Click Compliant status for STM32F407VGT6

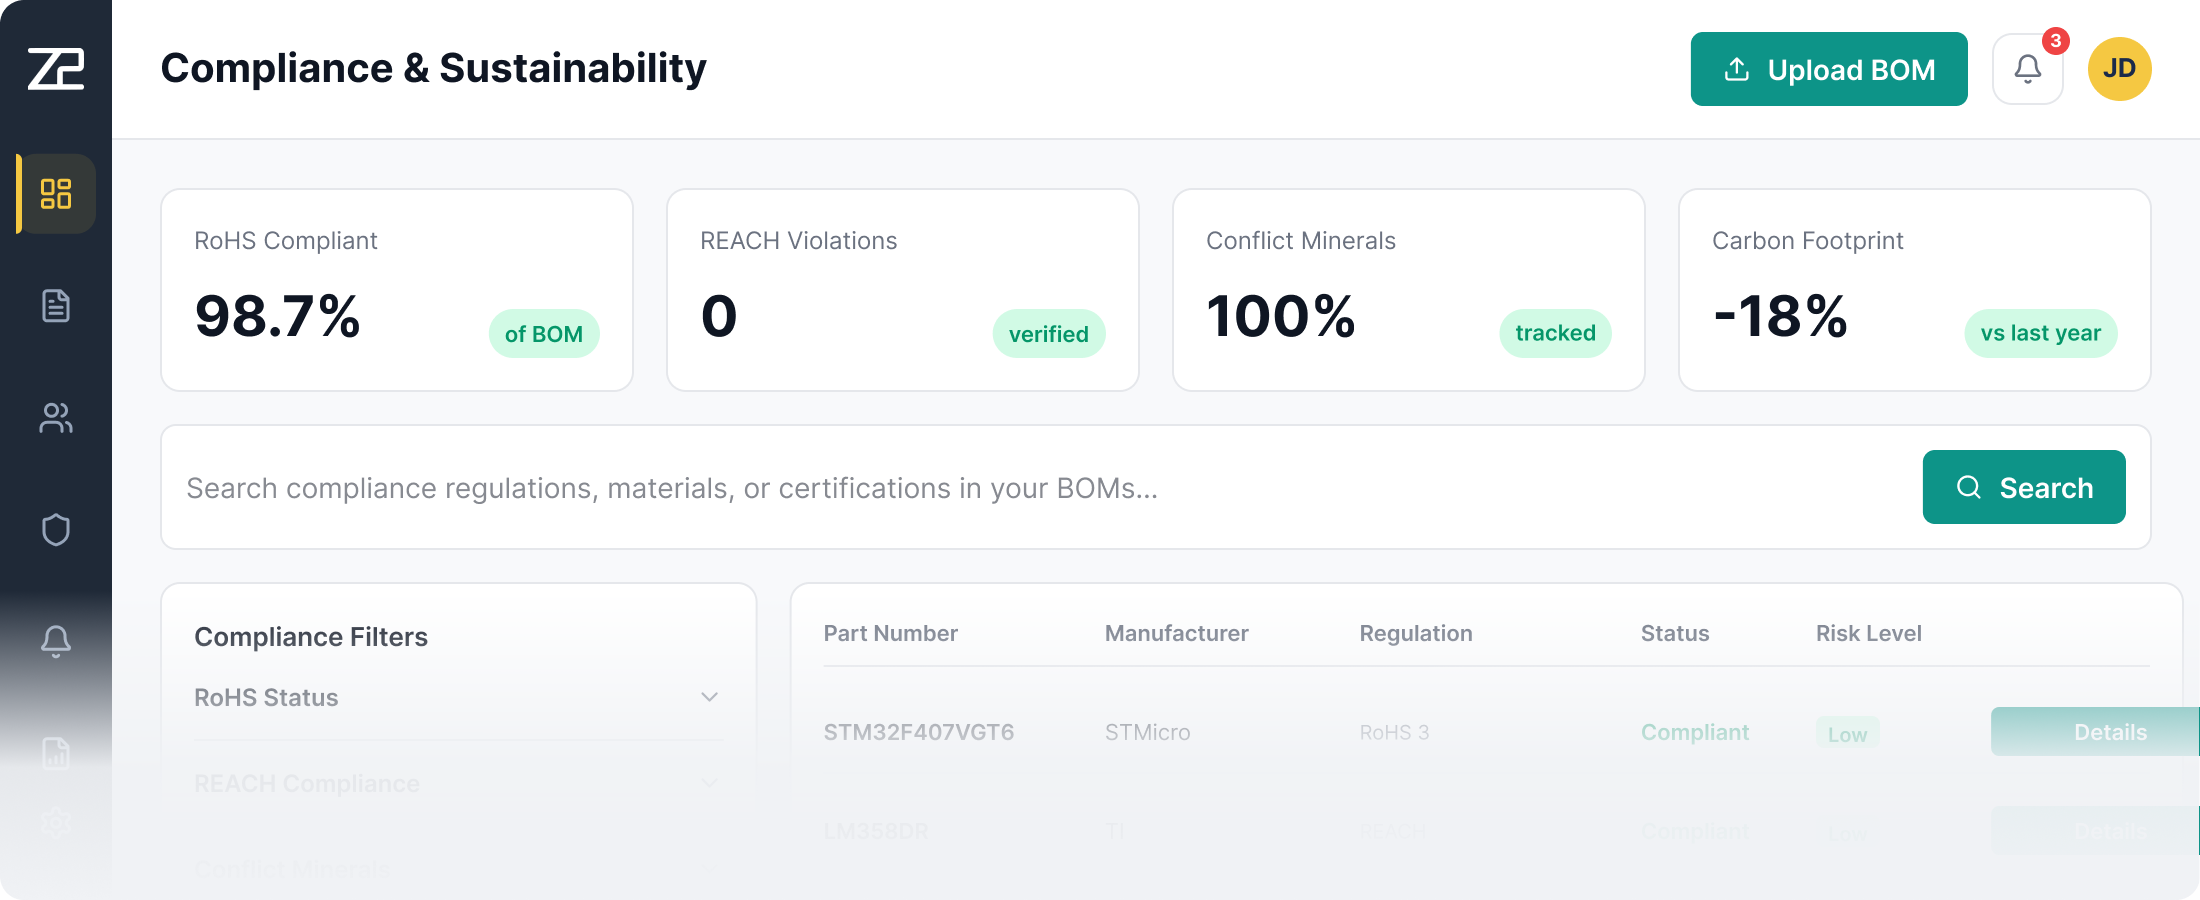pos(1695,732)
